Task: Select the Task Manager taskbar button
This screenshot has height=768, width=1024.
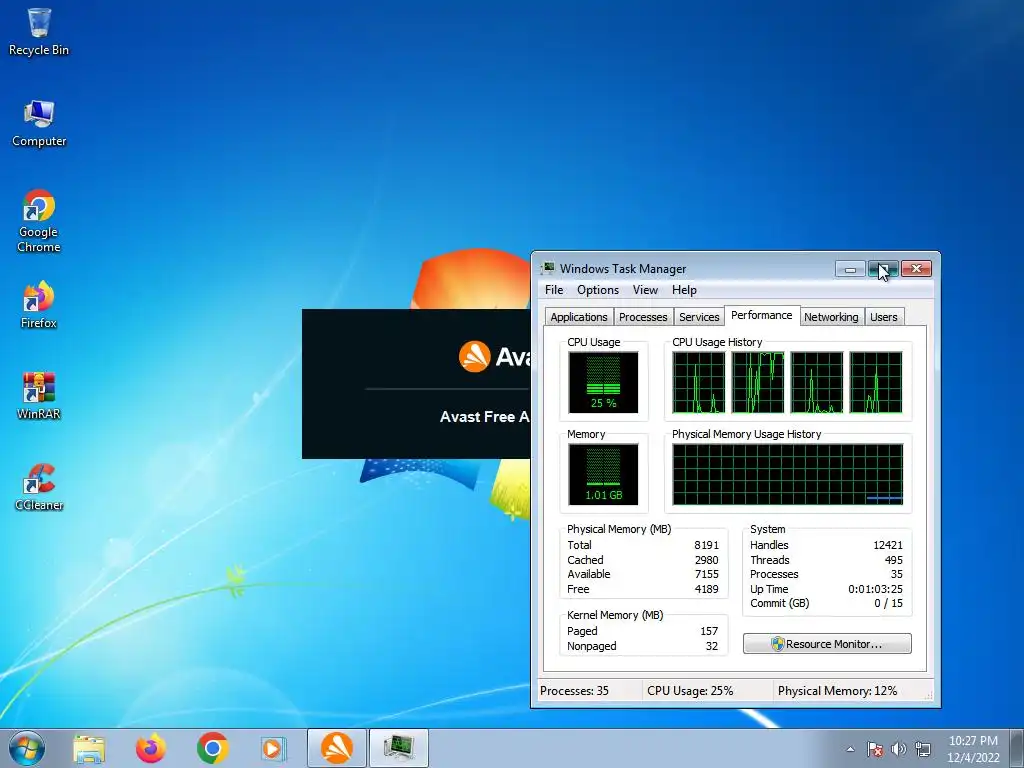Action: (398, 748)
